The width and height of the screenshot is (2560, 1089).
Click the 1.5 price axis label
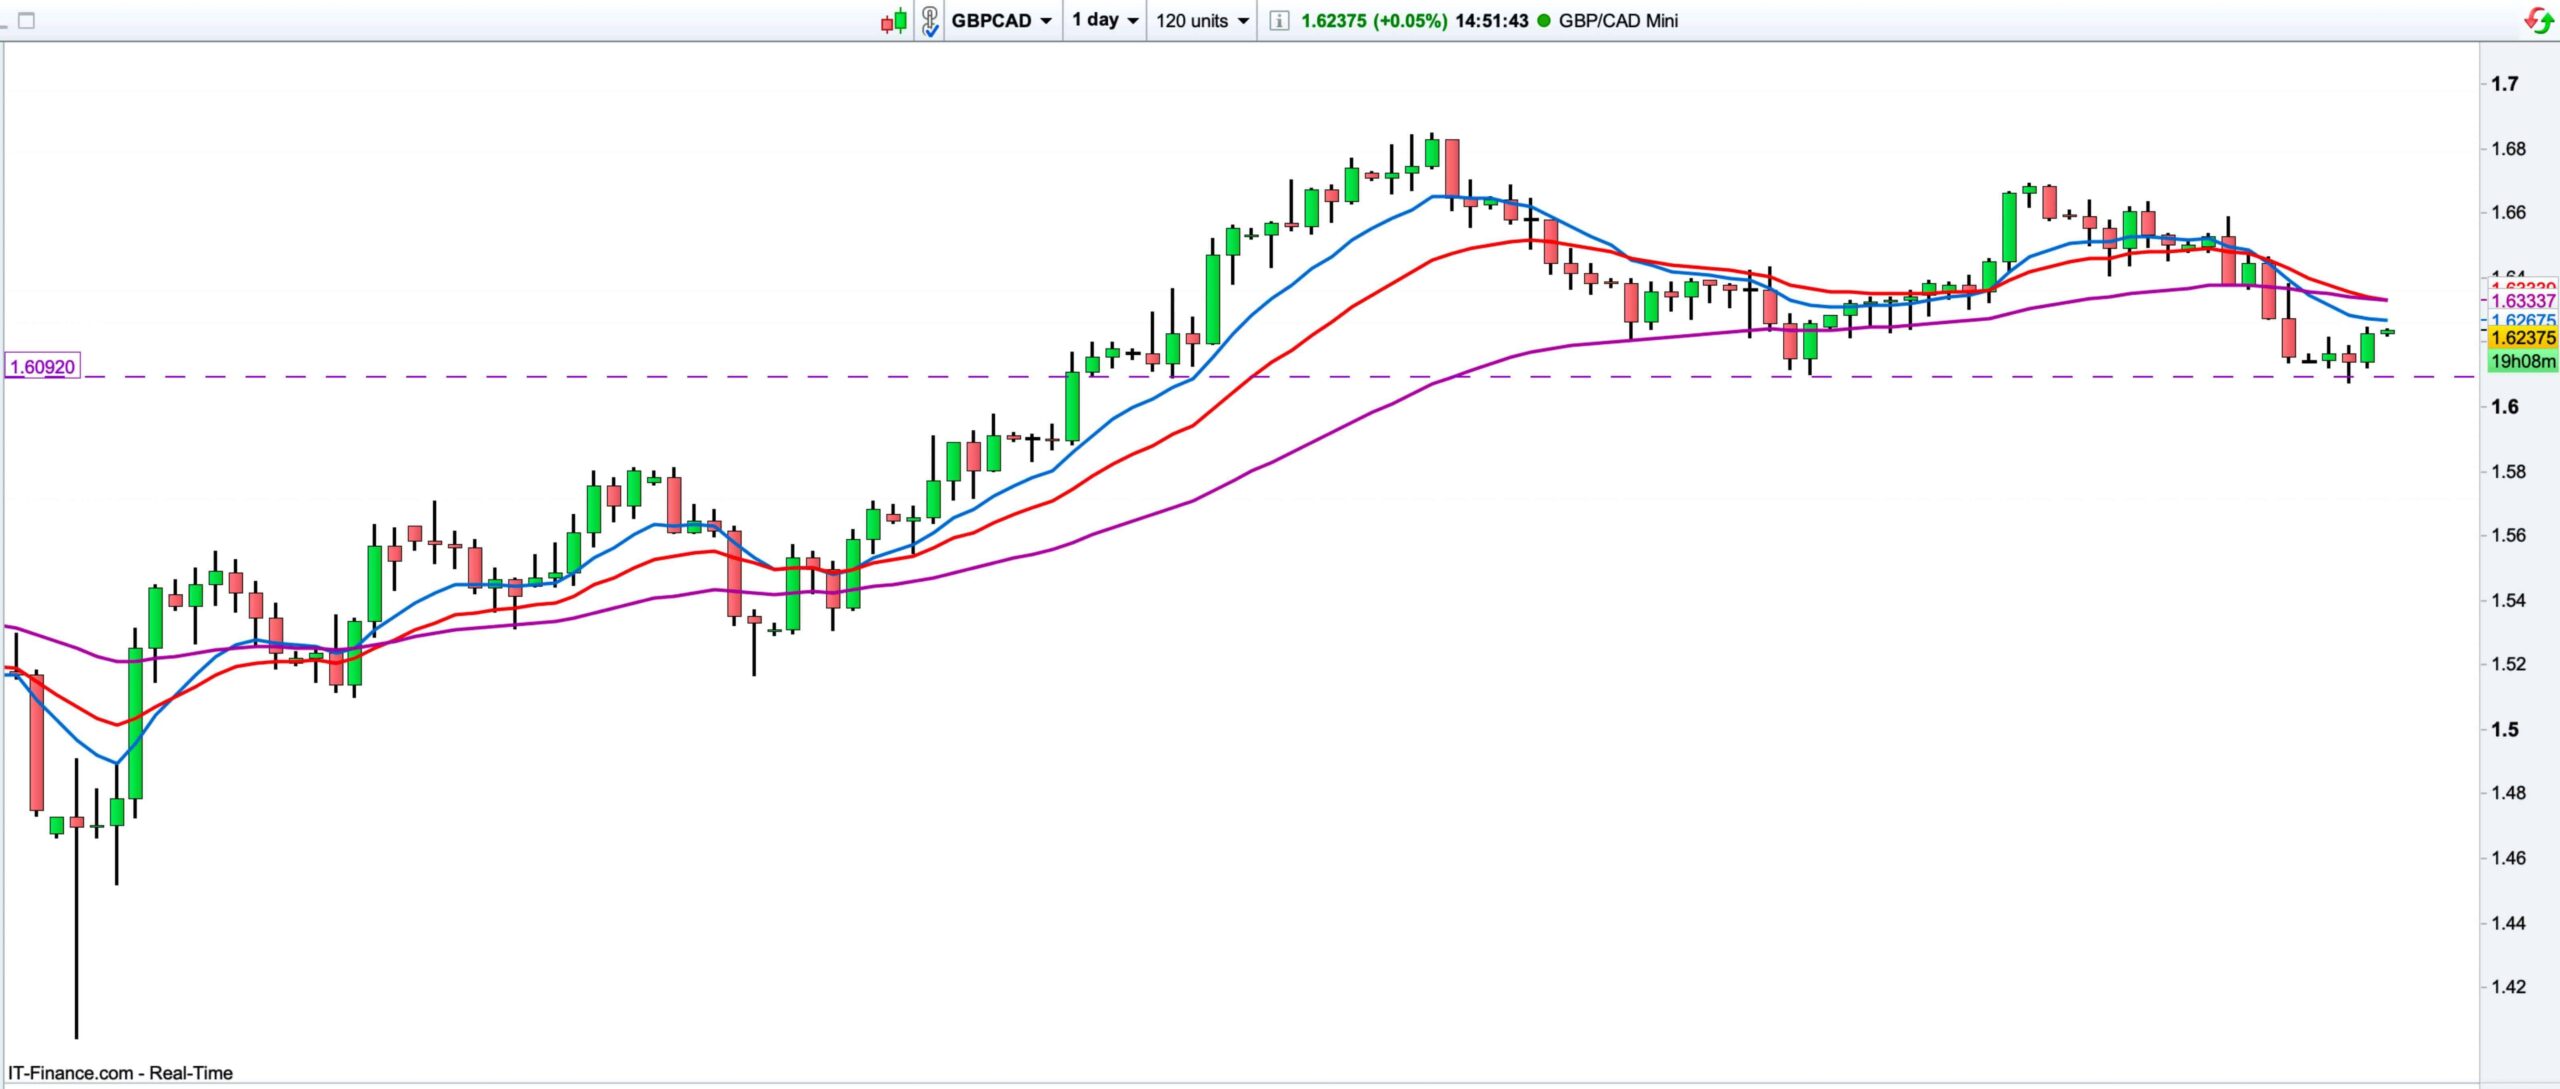coord(2504,729)
